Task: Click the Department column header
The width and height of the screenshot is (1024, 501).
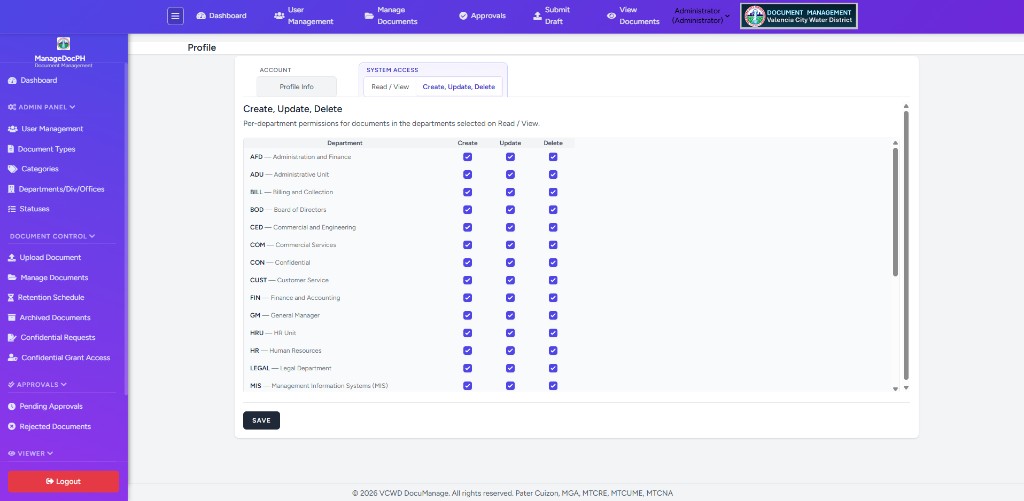Action: [345, 143]
